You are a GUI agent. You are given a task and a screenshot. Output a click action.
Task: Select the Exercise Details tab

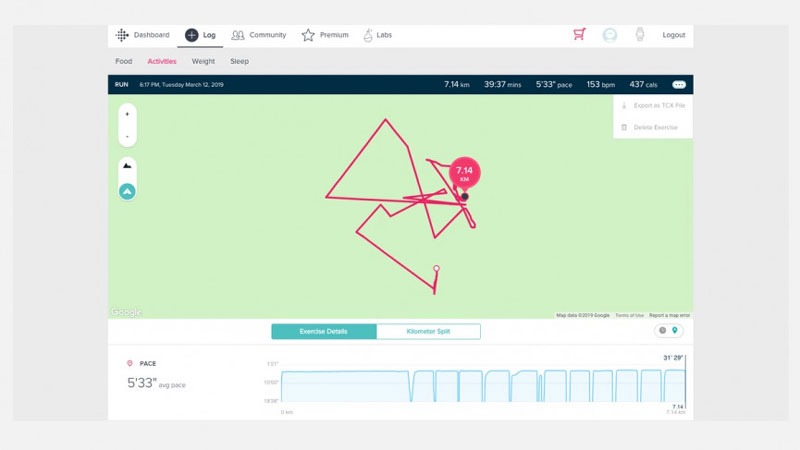pos(323,331)
